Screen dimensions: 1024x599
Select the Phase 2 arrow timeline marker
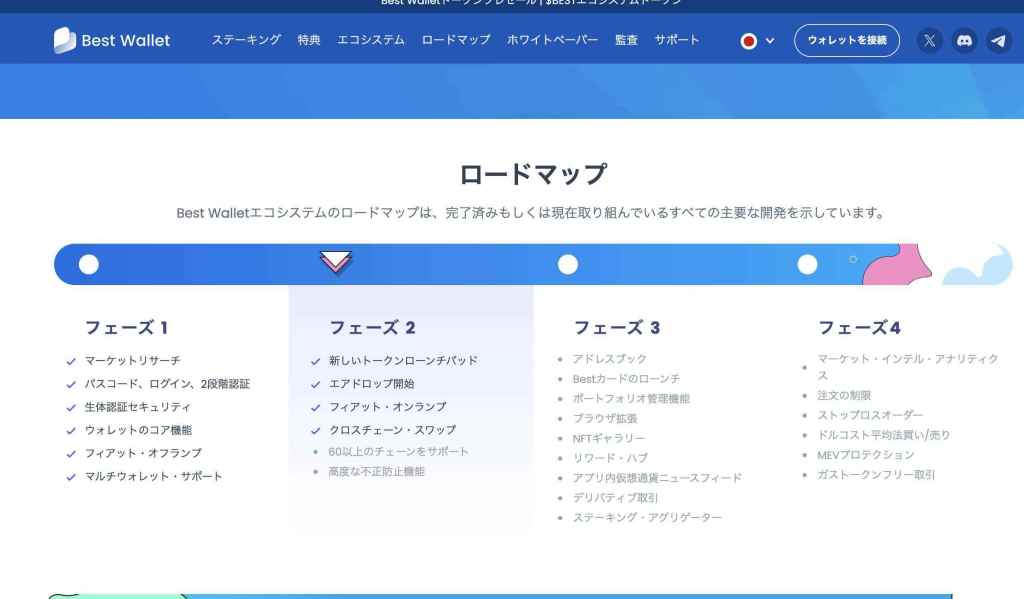point(336,263)
